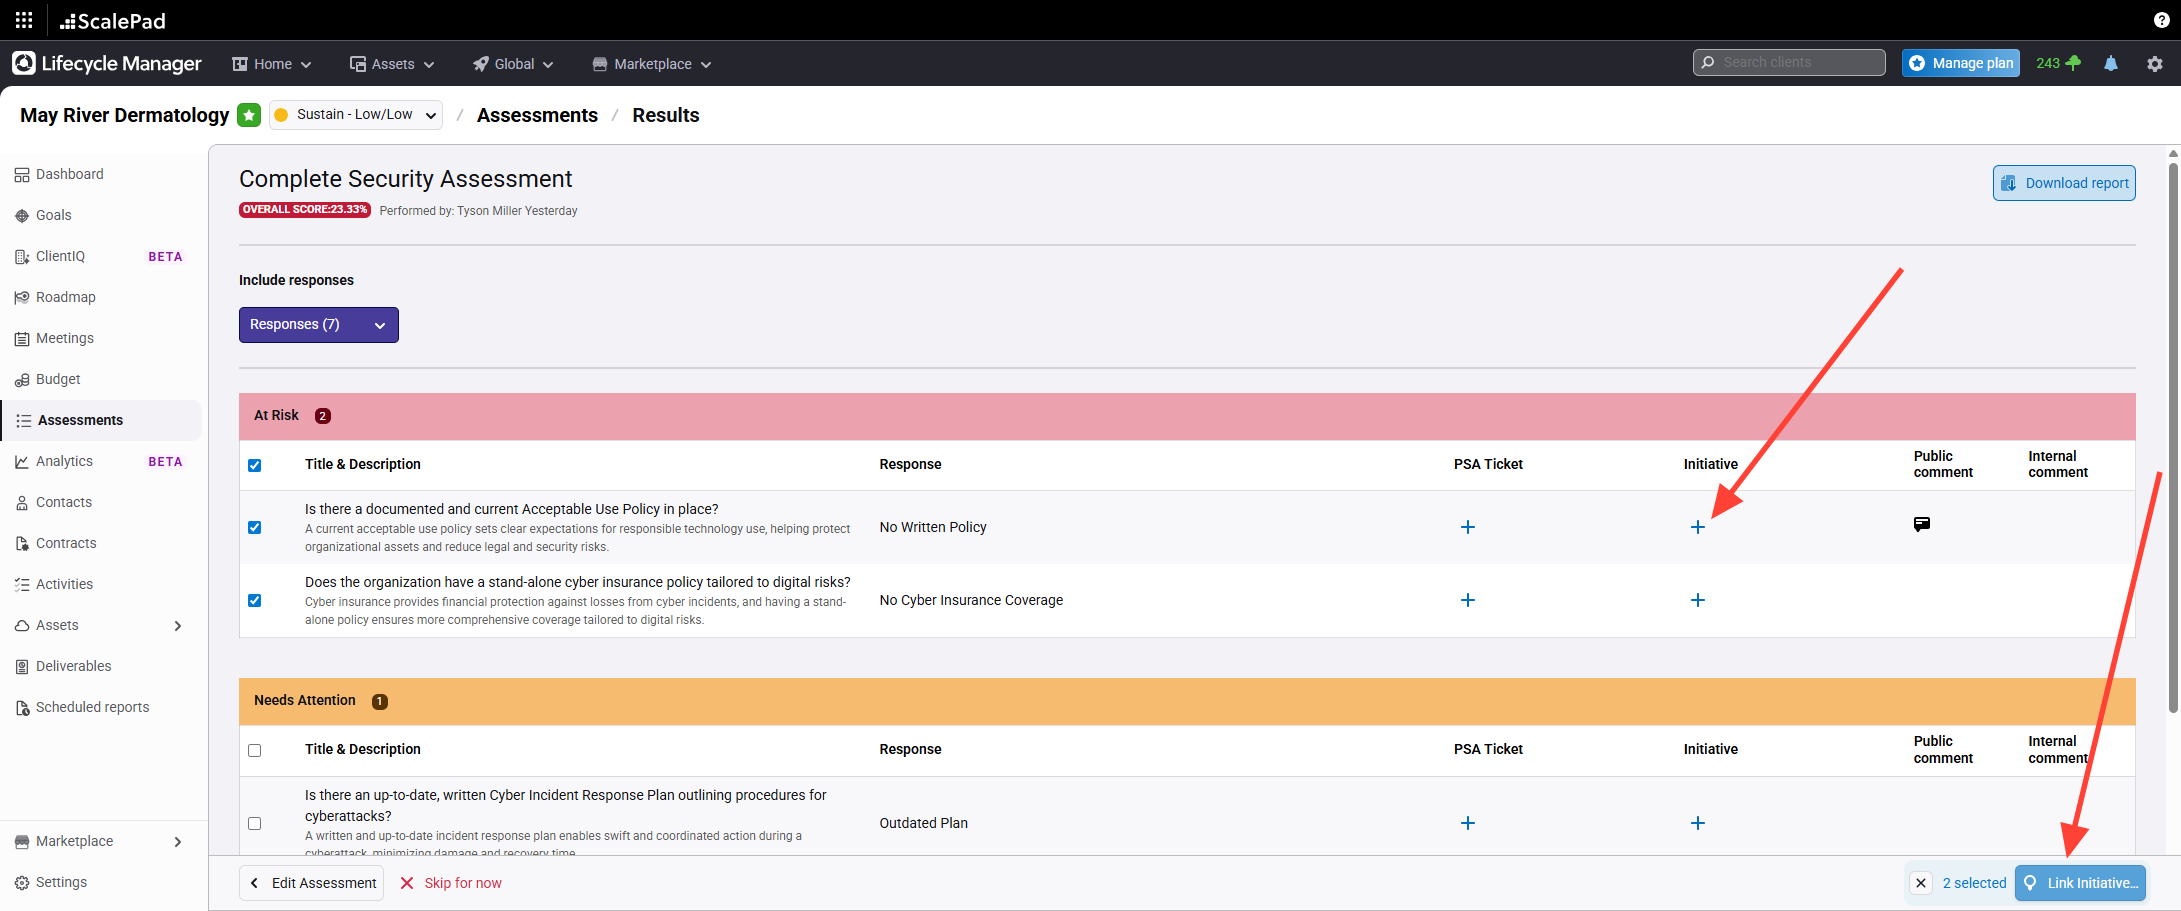Open the settings gear in top bar
Screen dimensions: 2181x911
pos(2155,63)
